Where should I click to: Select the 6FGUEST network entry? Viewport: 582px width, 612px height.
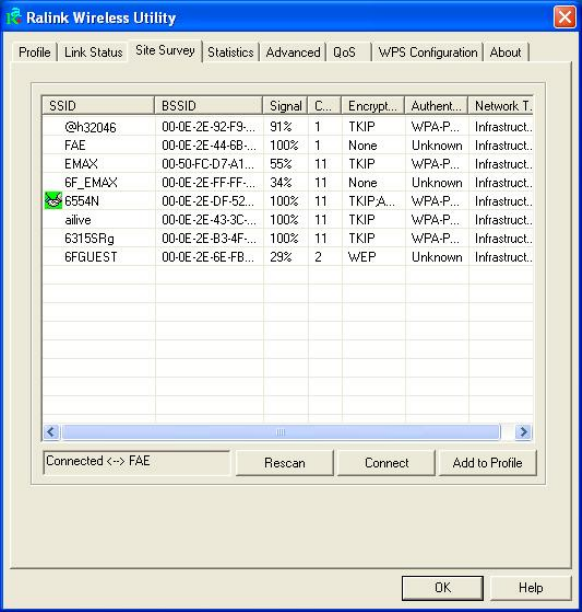coord(288,257)
